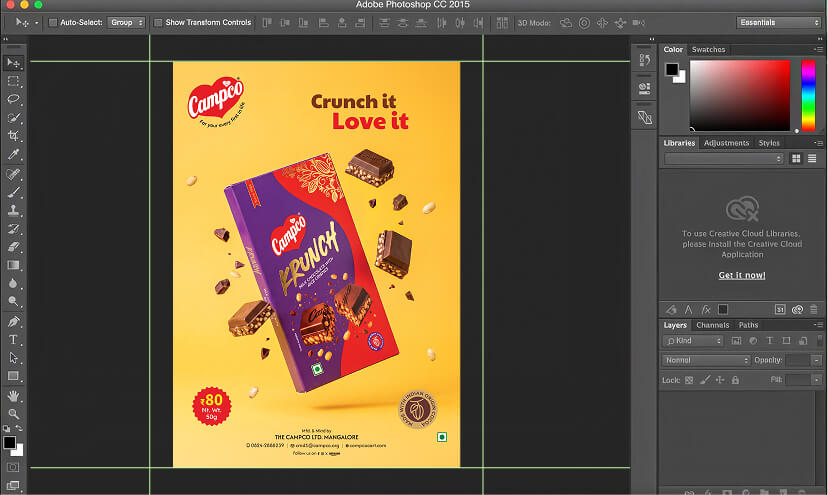Image resolution: width=828 pixels, height=495 pixels.
Task: Swap foreground and background colors
Action: (19, 428)
